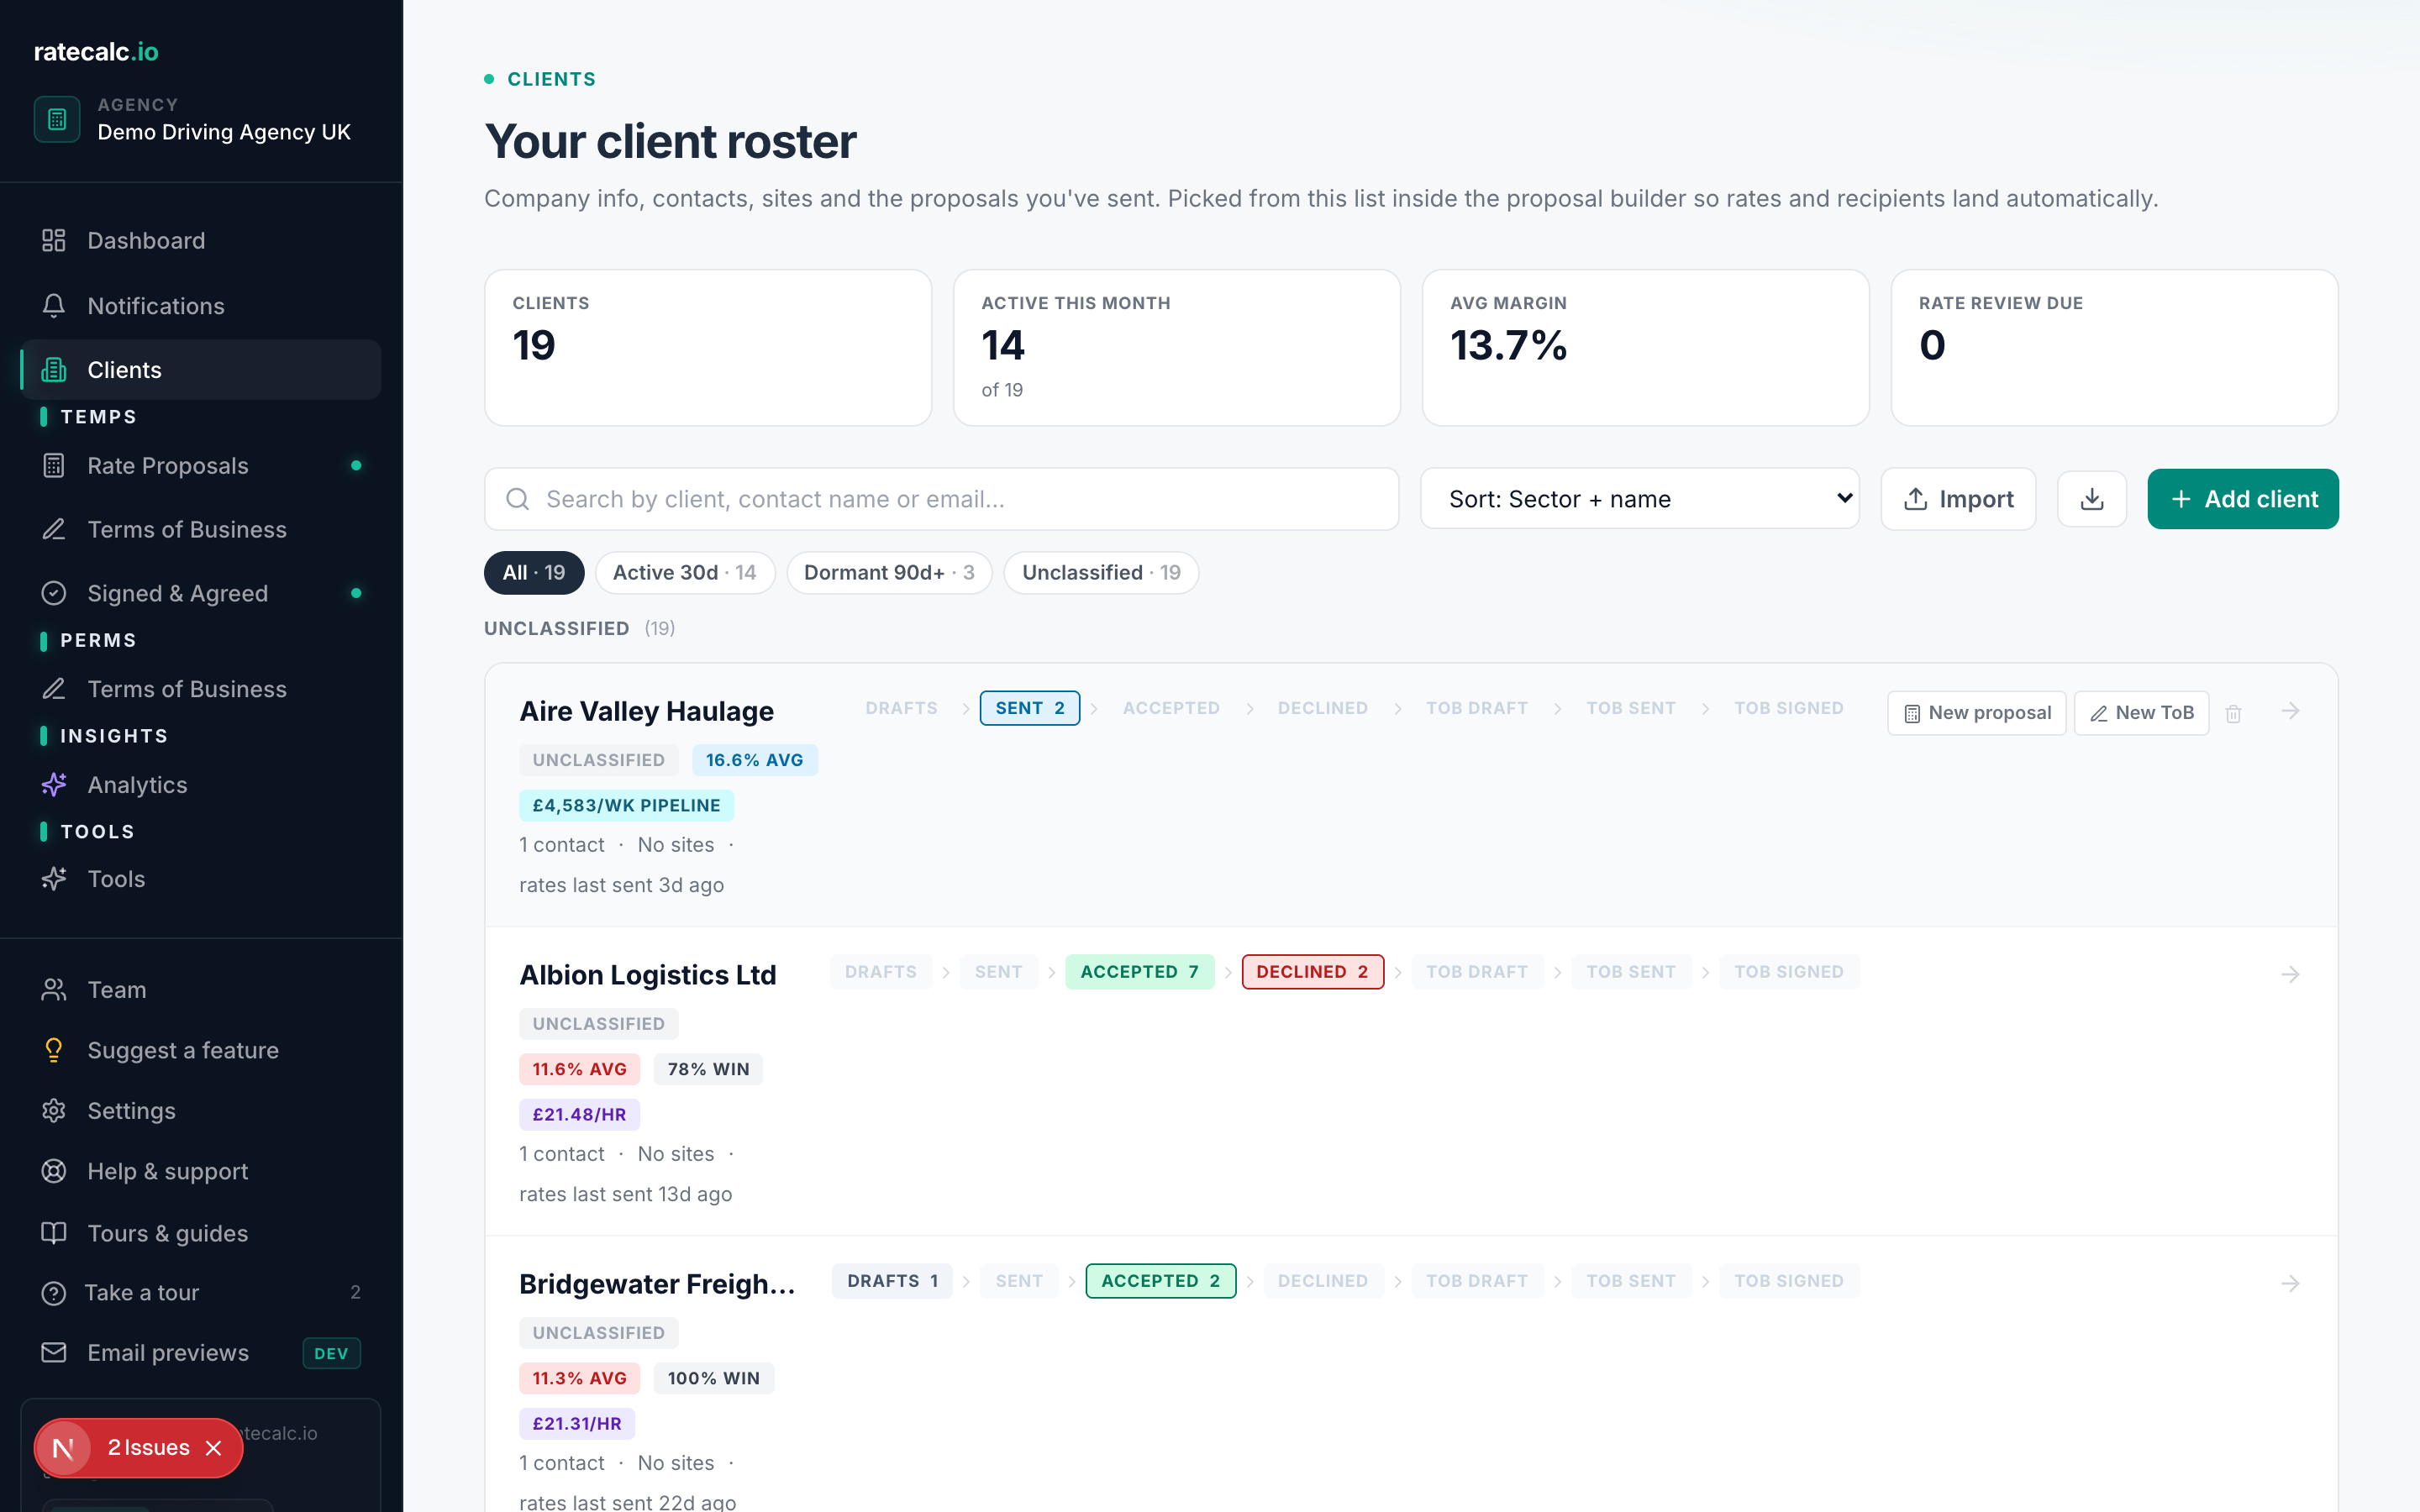Click DECLINED 2 stage on Albion Logistics
The width and height of the screenshot is (2420, 1512).
[x=1313, y=972]
